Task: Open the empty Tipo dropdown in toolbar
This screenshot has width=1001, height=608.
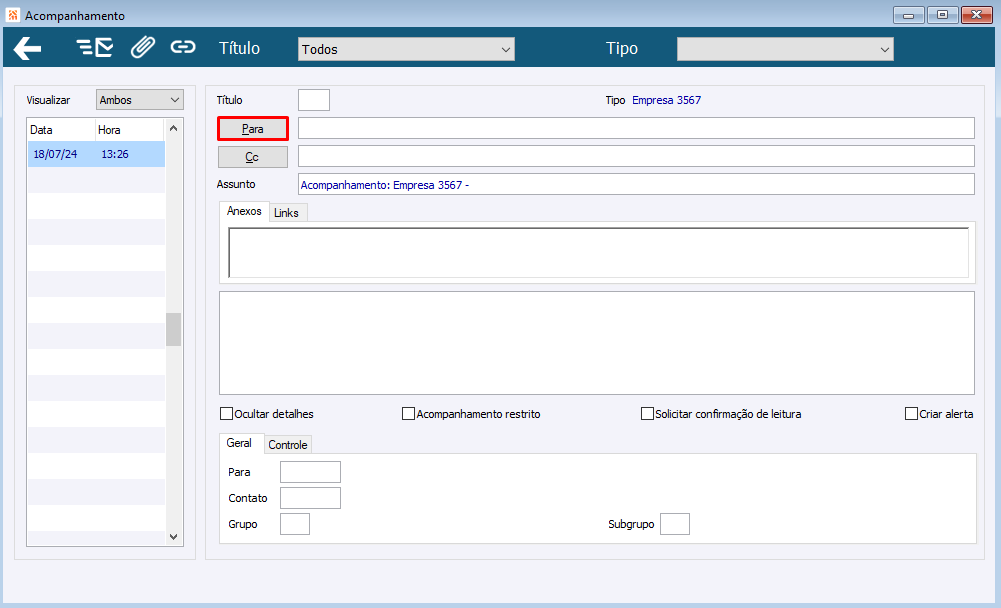Action: pyautogui.click(x=785, y=49)
